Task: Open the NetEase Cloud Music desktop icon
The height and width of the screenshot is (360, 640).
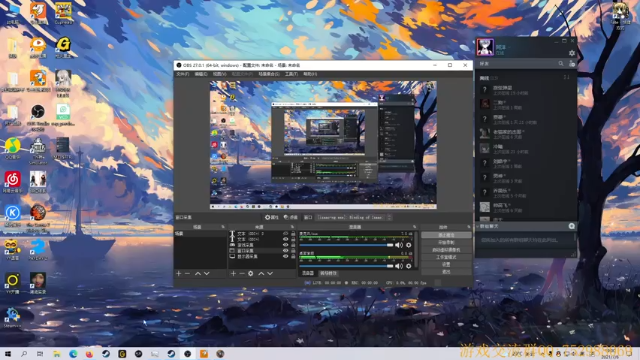Action: [13, 182]
